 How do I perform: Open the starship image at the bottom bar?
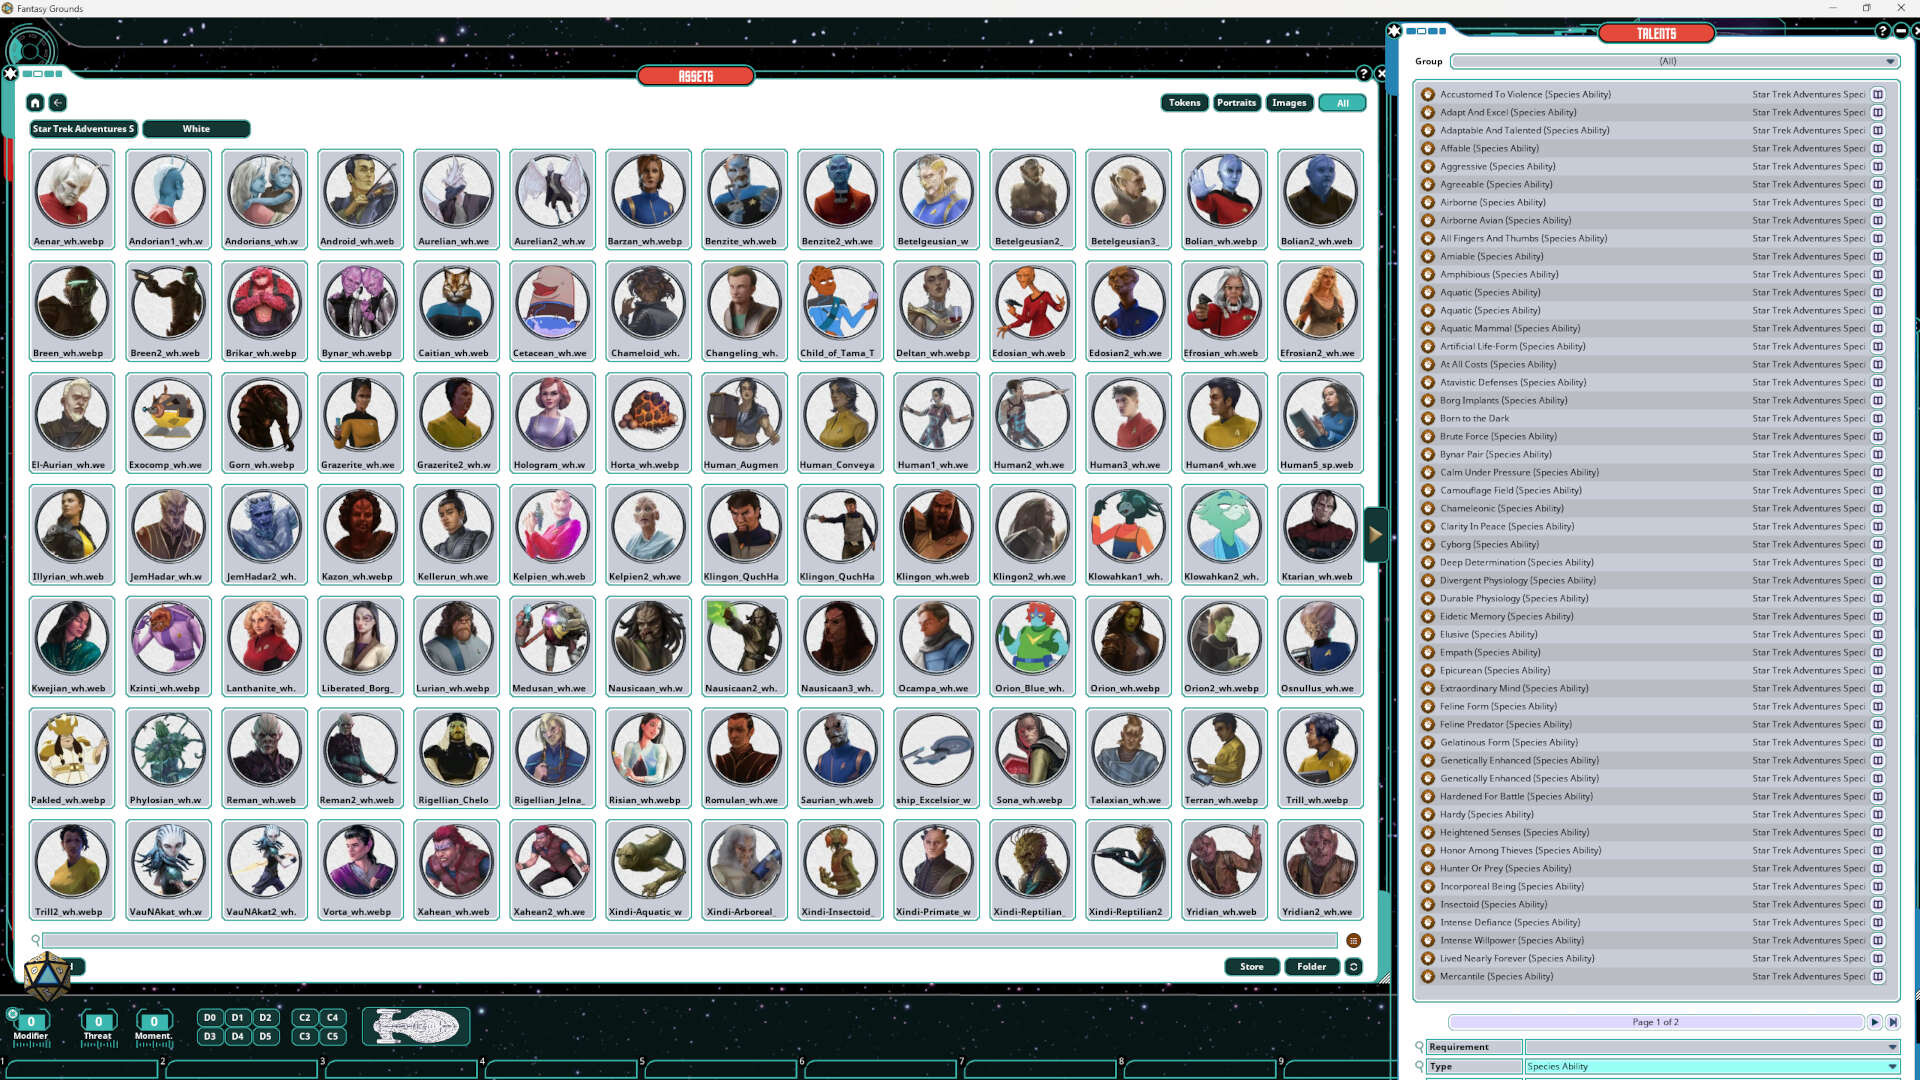pyautogui.click(x=416, y=1027)
